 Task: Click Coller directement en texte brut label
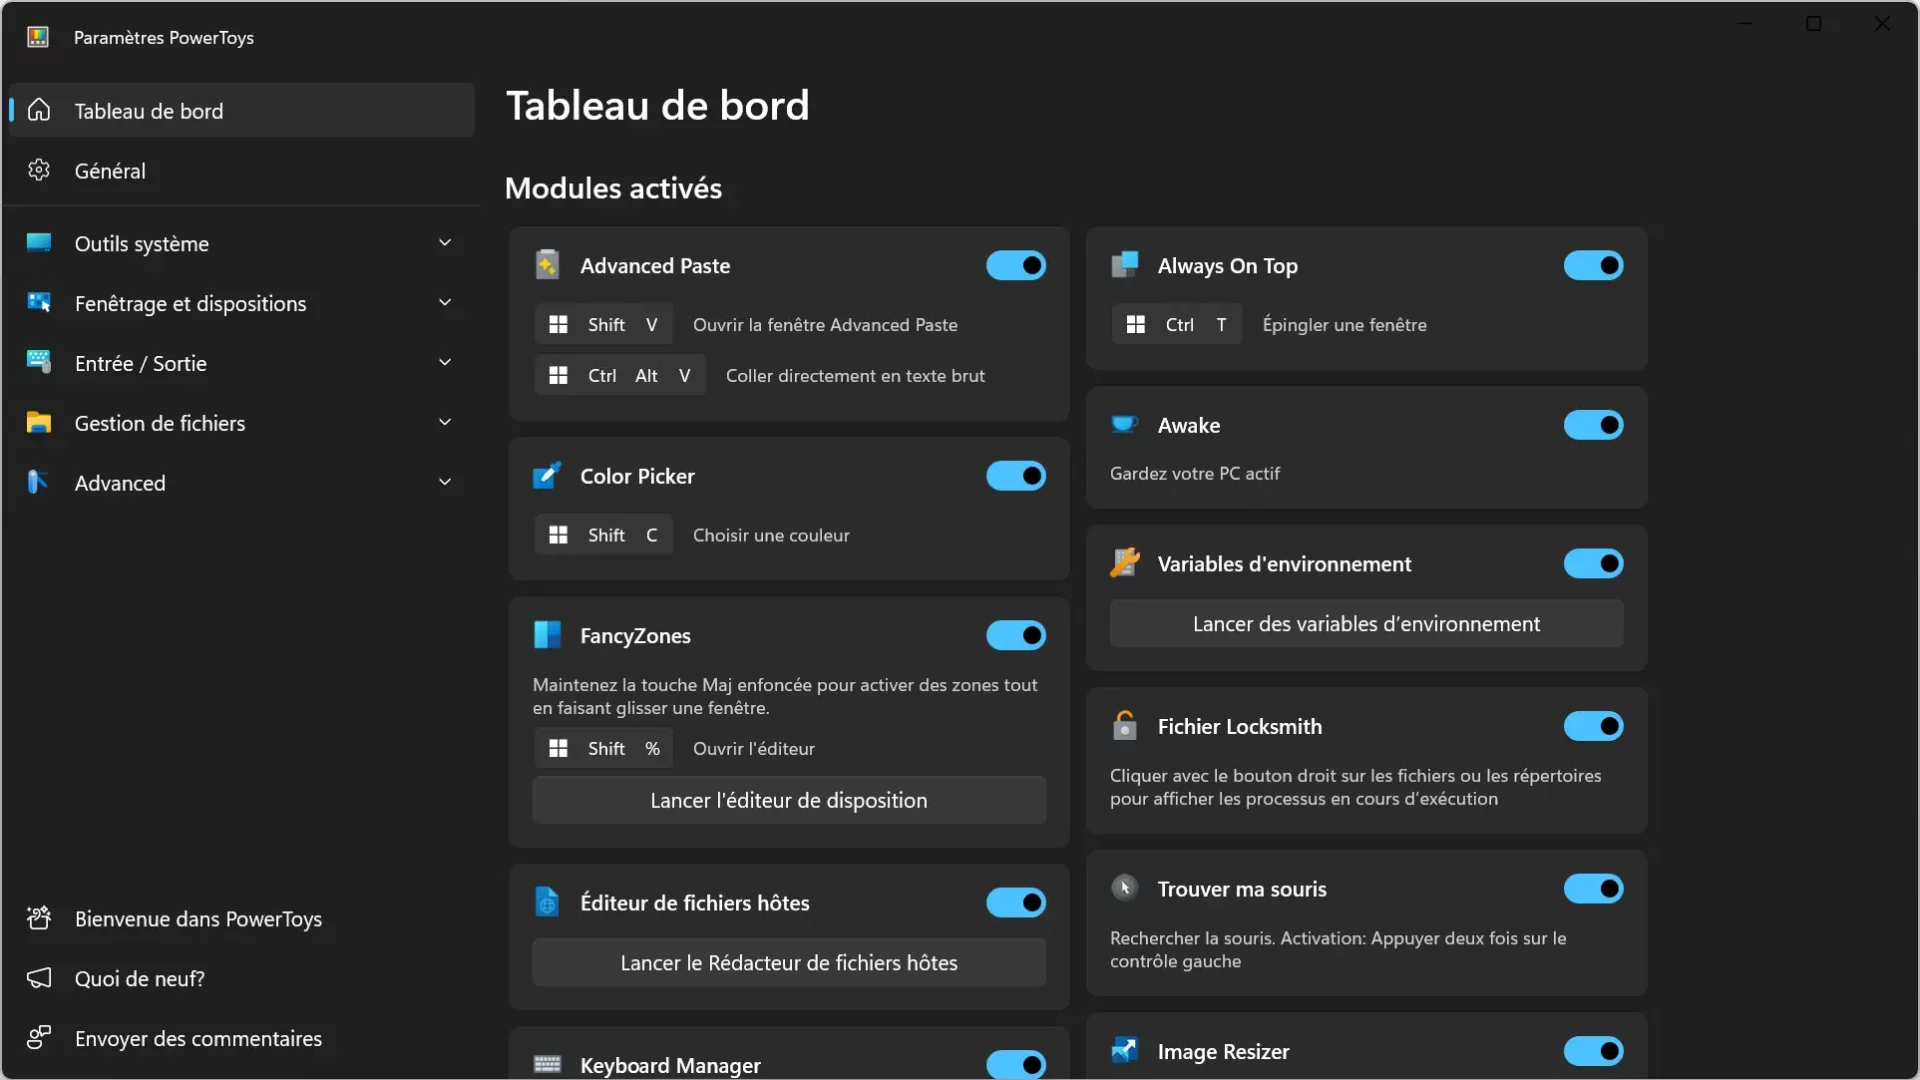point(855,376)
